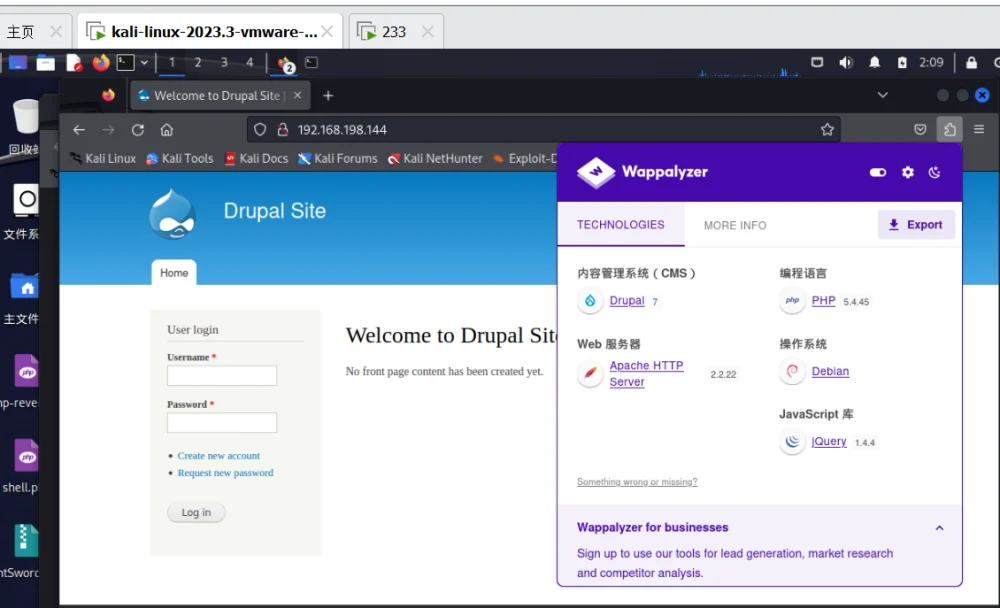1000x608 pixels.
Task: Click 'Something wrong or missing?' link
Action: click(637, 482)
